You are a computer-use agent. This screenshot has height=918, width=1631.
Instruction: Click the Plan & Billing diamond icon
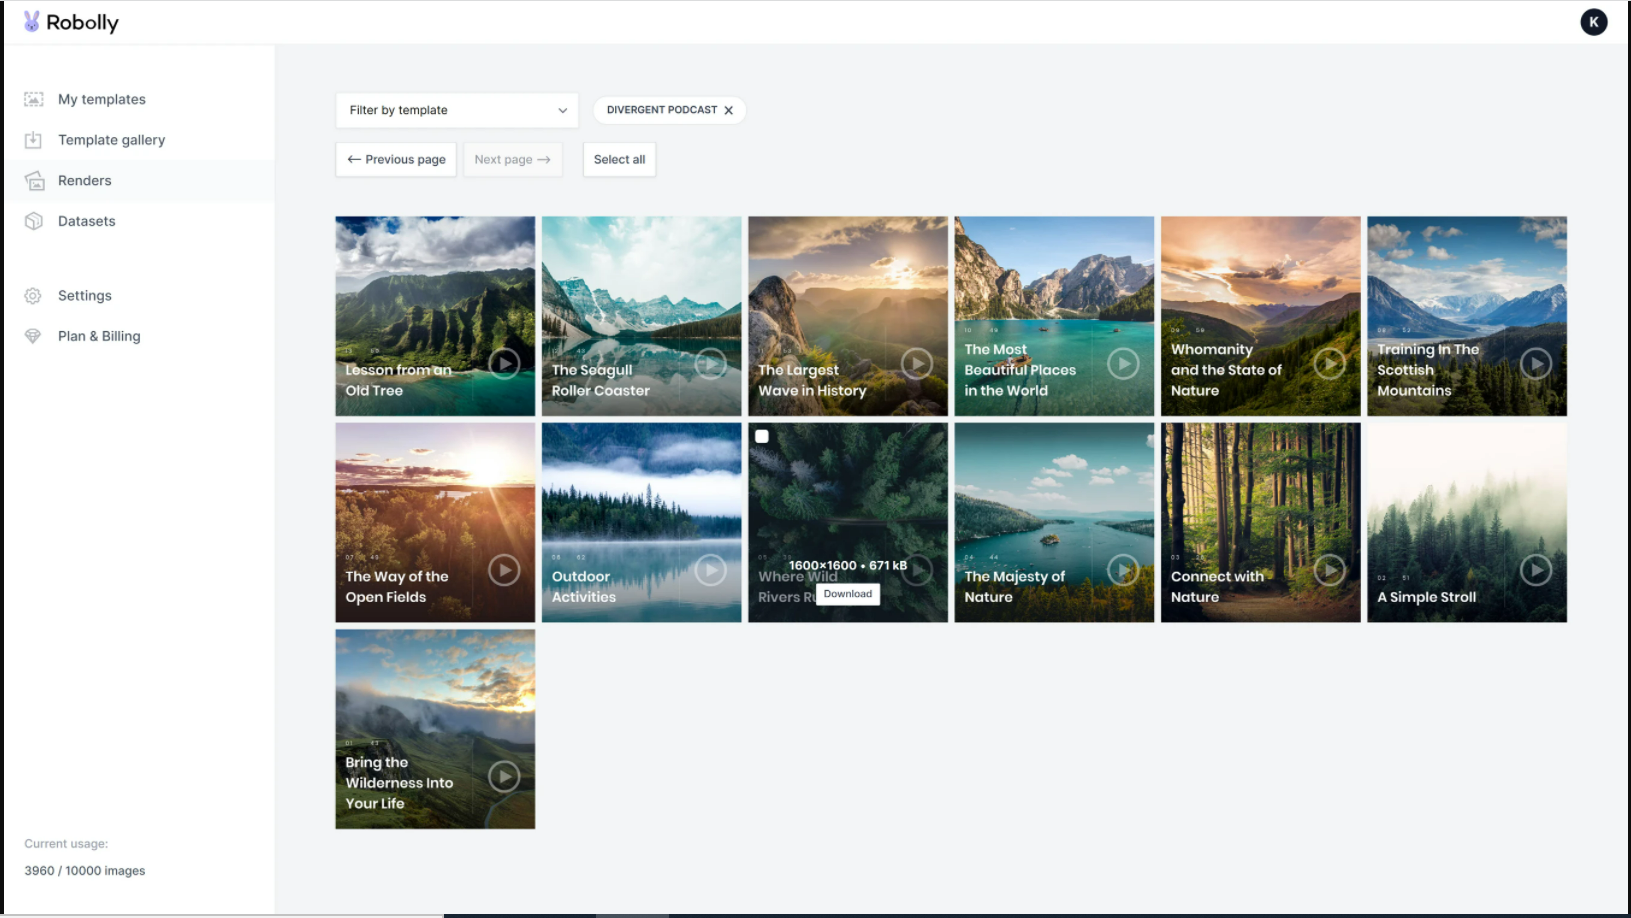pyautogui.click(x=34, y=336)
